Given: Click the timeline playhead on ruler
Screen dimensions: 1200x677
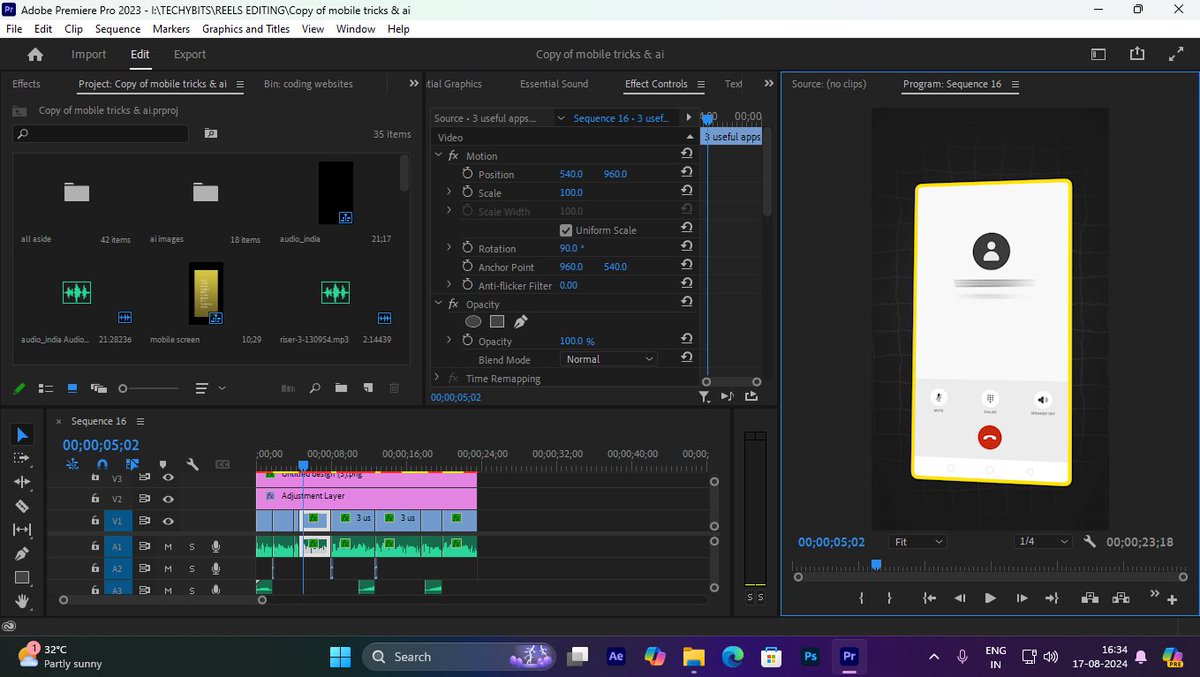Looking at the screenshot, I should [x=303, y=465].
